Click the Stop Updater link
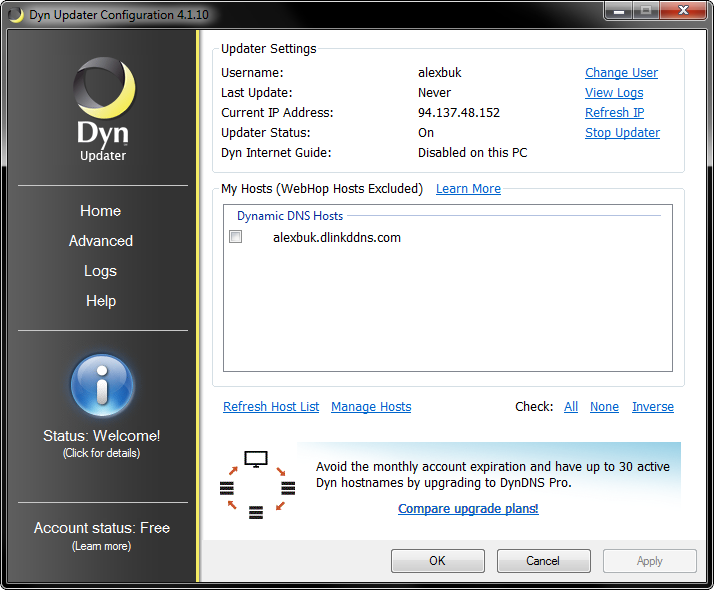Viewport: 714px width, 590px height. pos(622,133)
